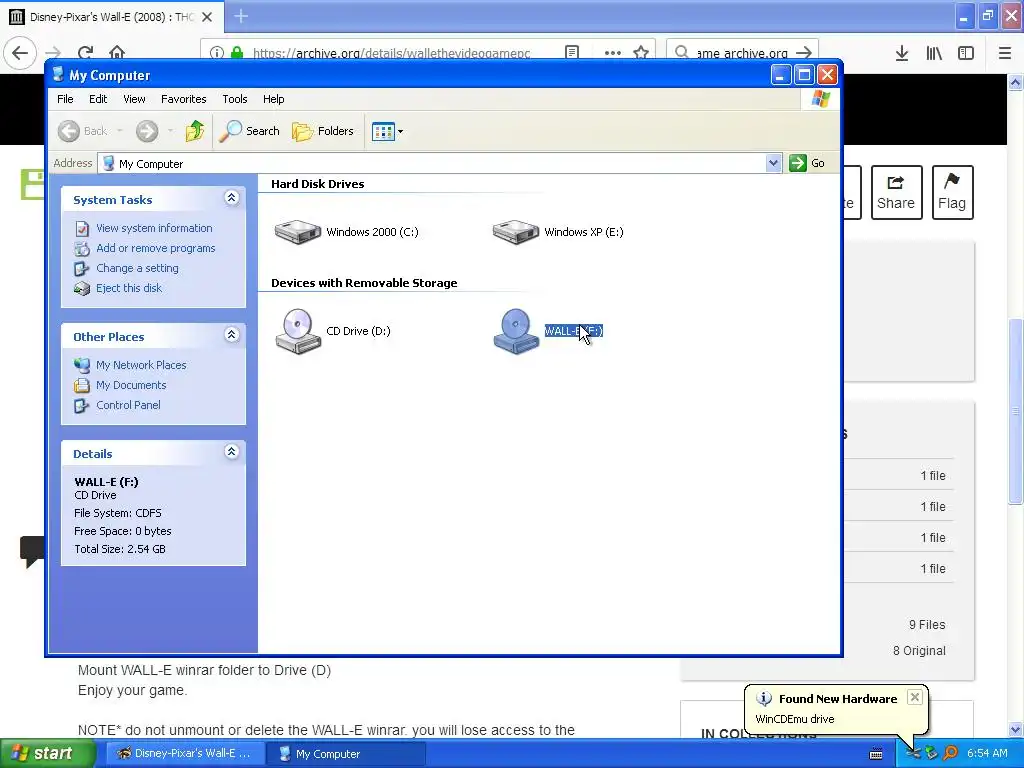Collapse the Details panel
Image resolution: width=1024 pixels, height=768 pixels.
(231, 452)
